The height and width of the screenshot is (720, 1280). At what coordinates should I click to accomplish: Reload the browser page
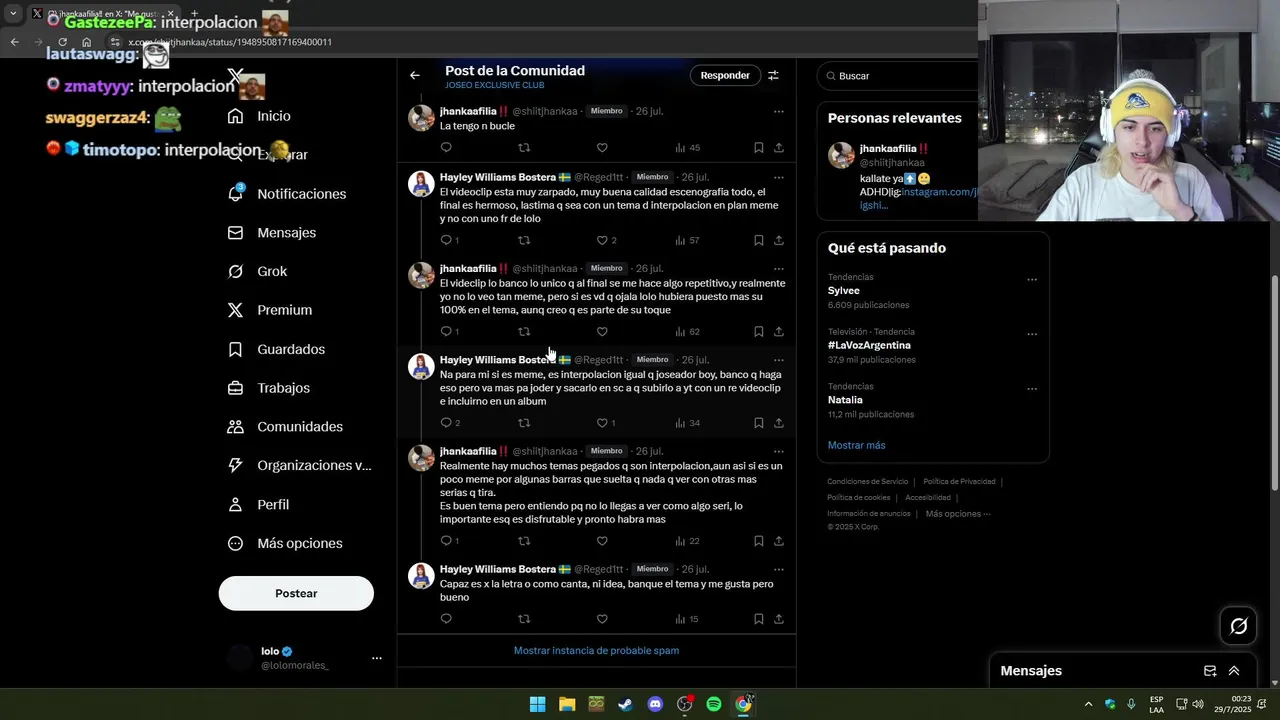point(62,42)
